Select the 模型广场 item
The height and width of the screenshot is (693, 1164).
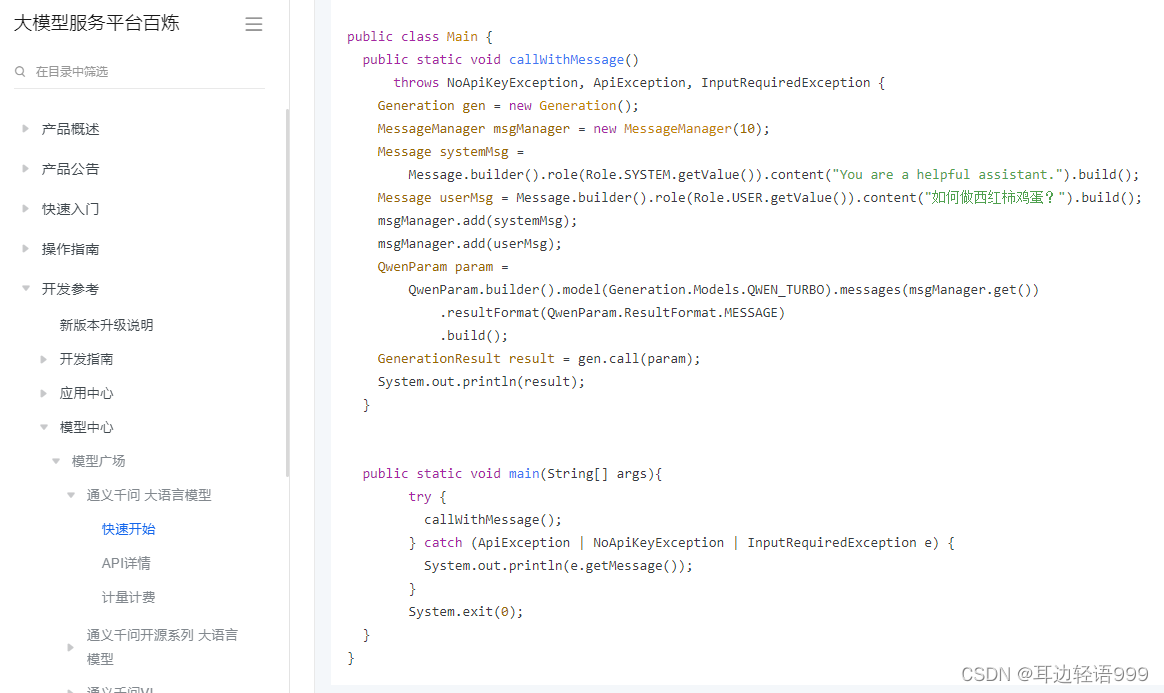pos(98,462)
